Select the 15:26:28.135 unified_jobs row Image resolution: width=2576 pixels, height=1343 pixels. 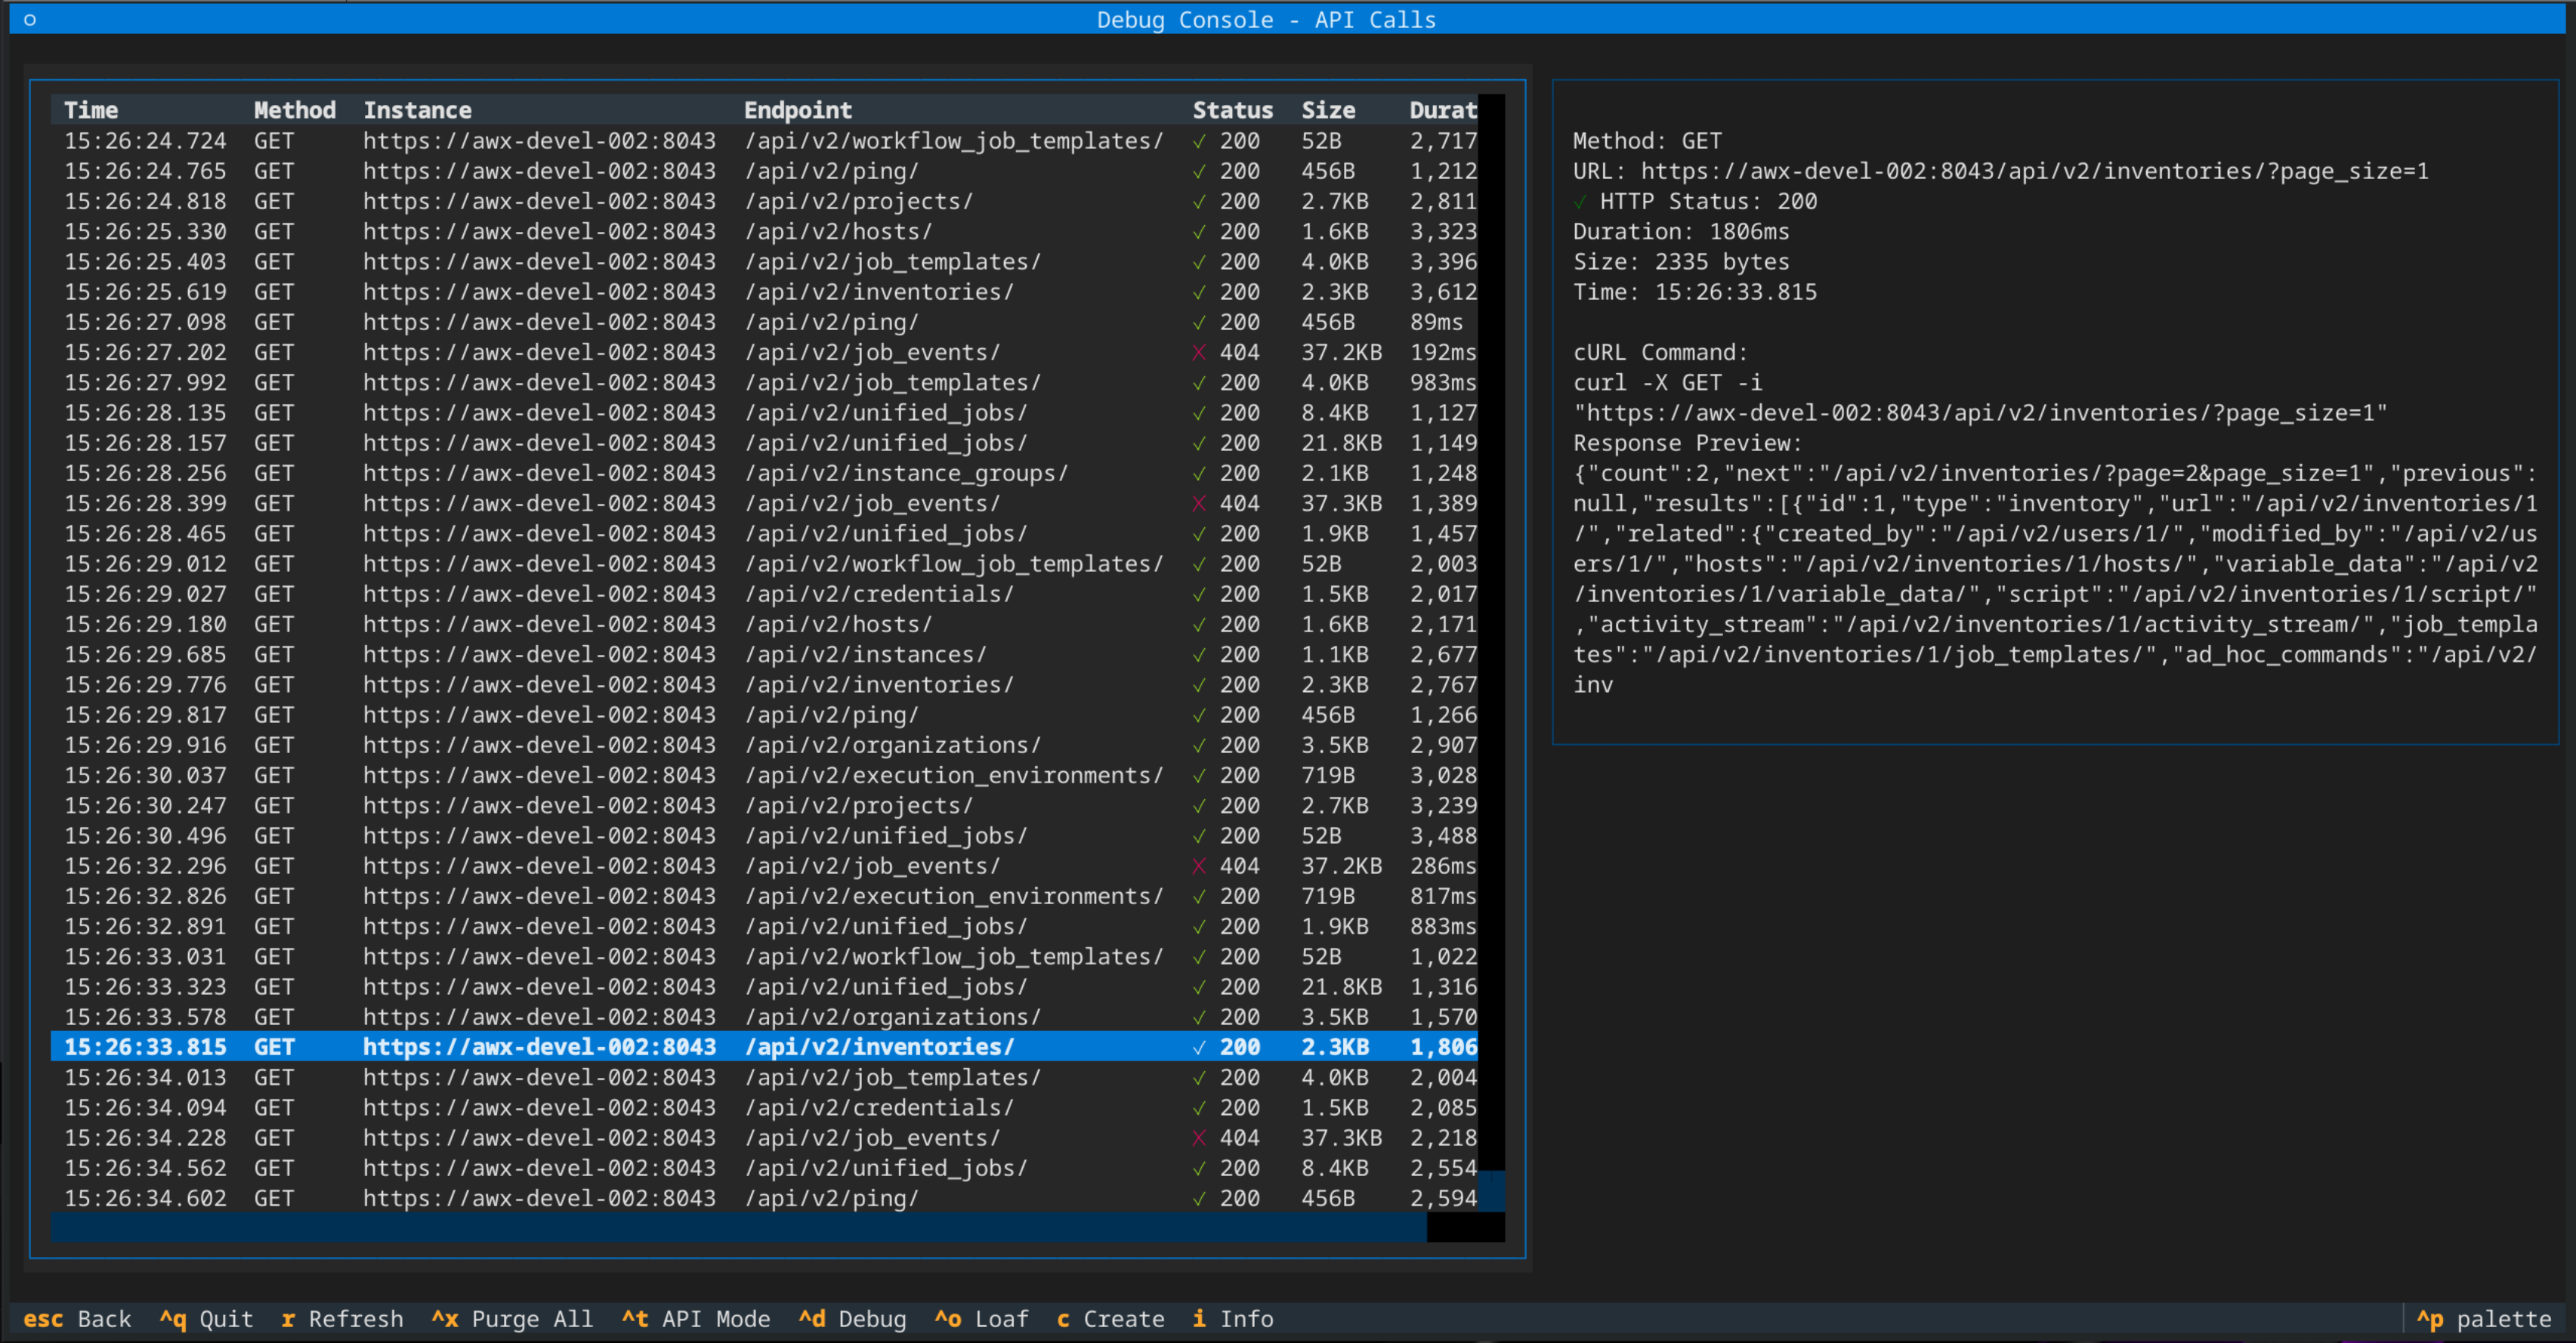764,413
